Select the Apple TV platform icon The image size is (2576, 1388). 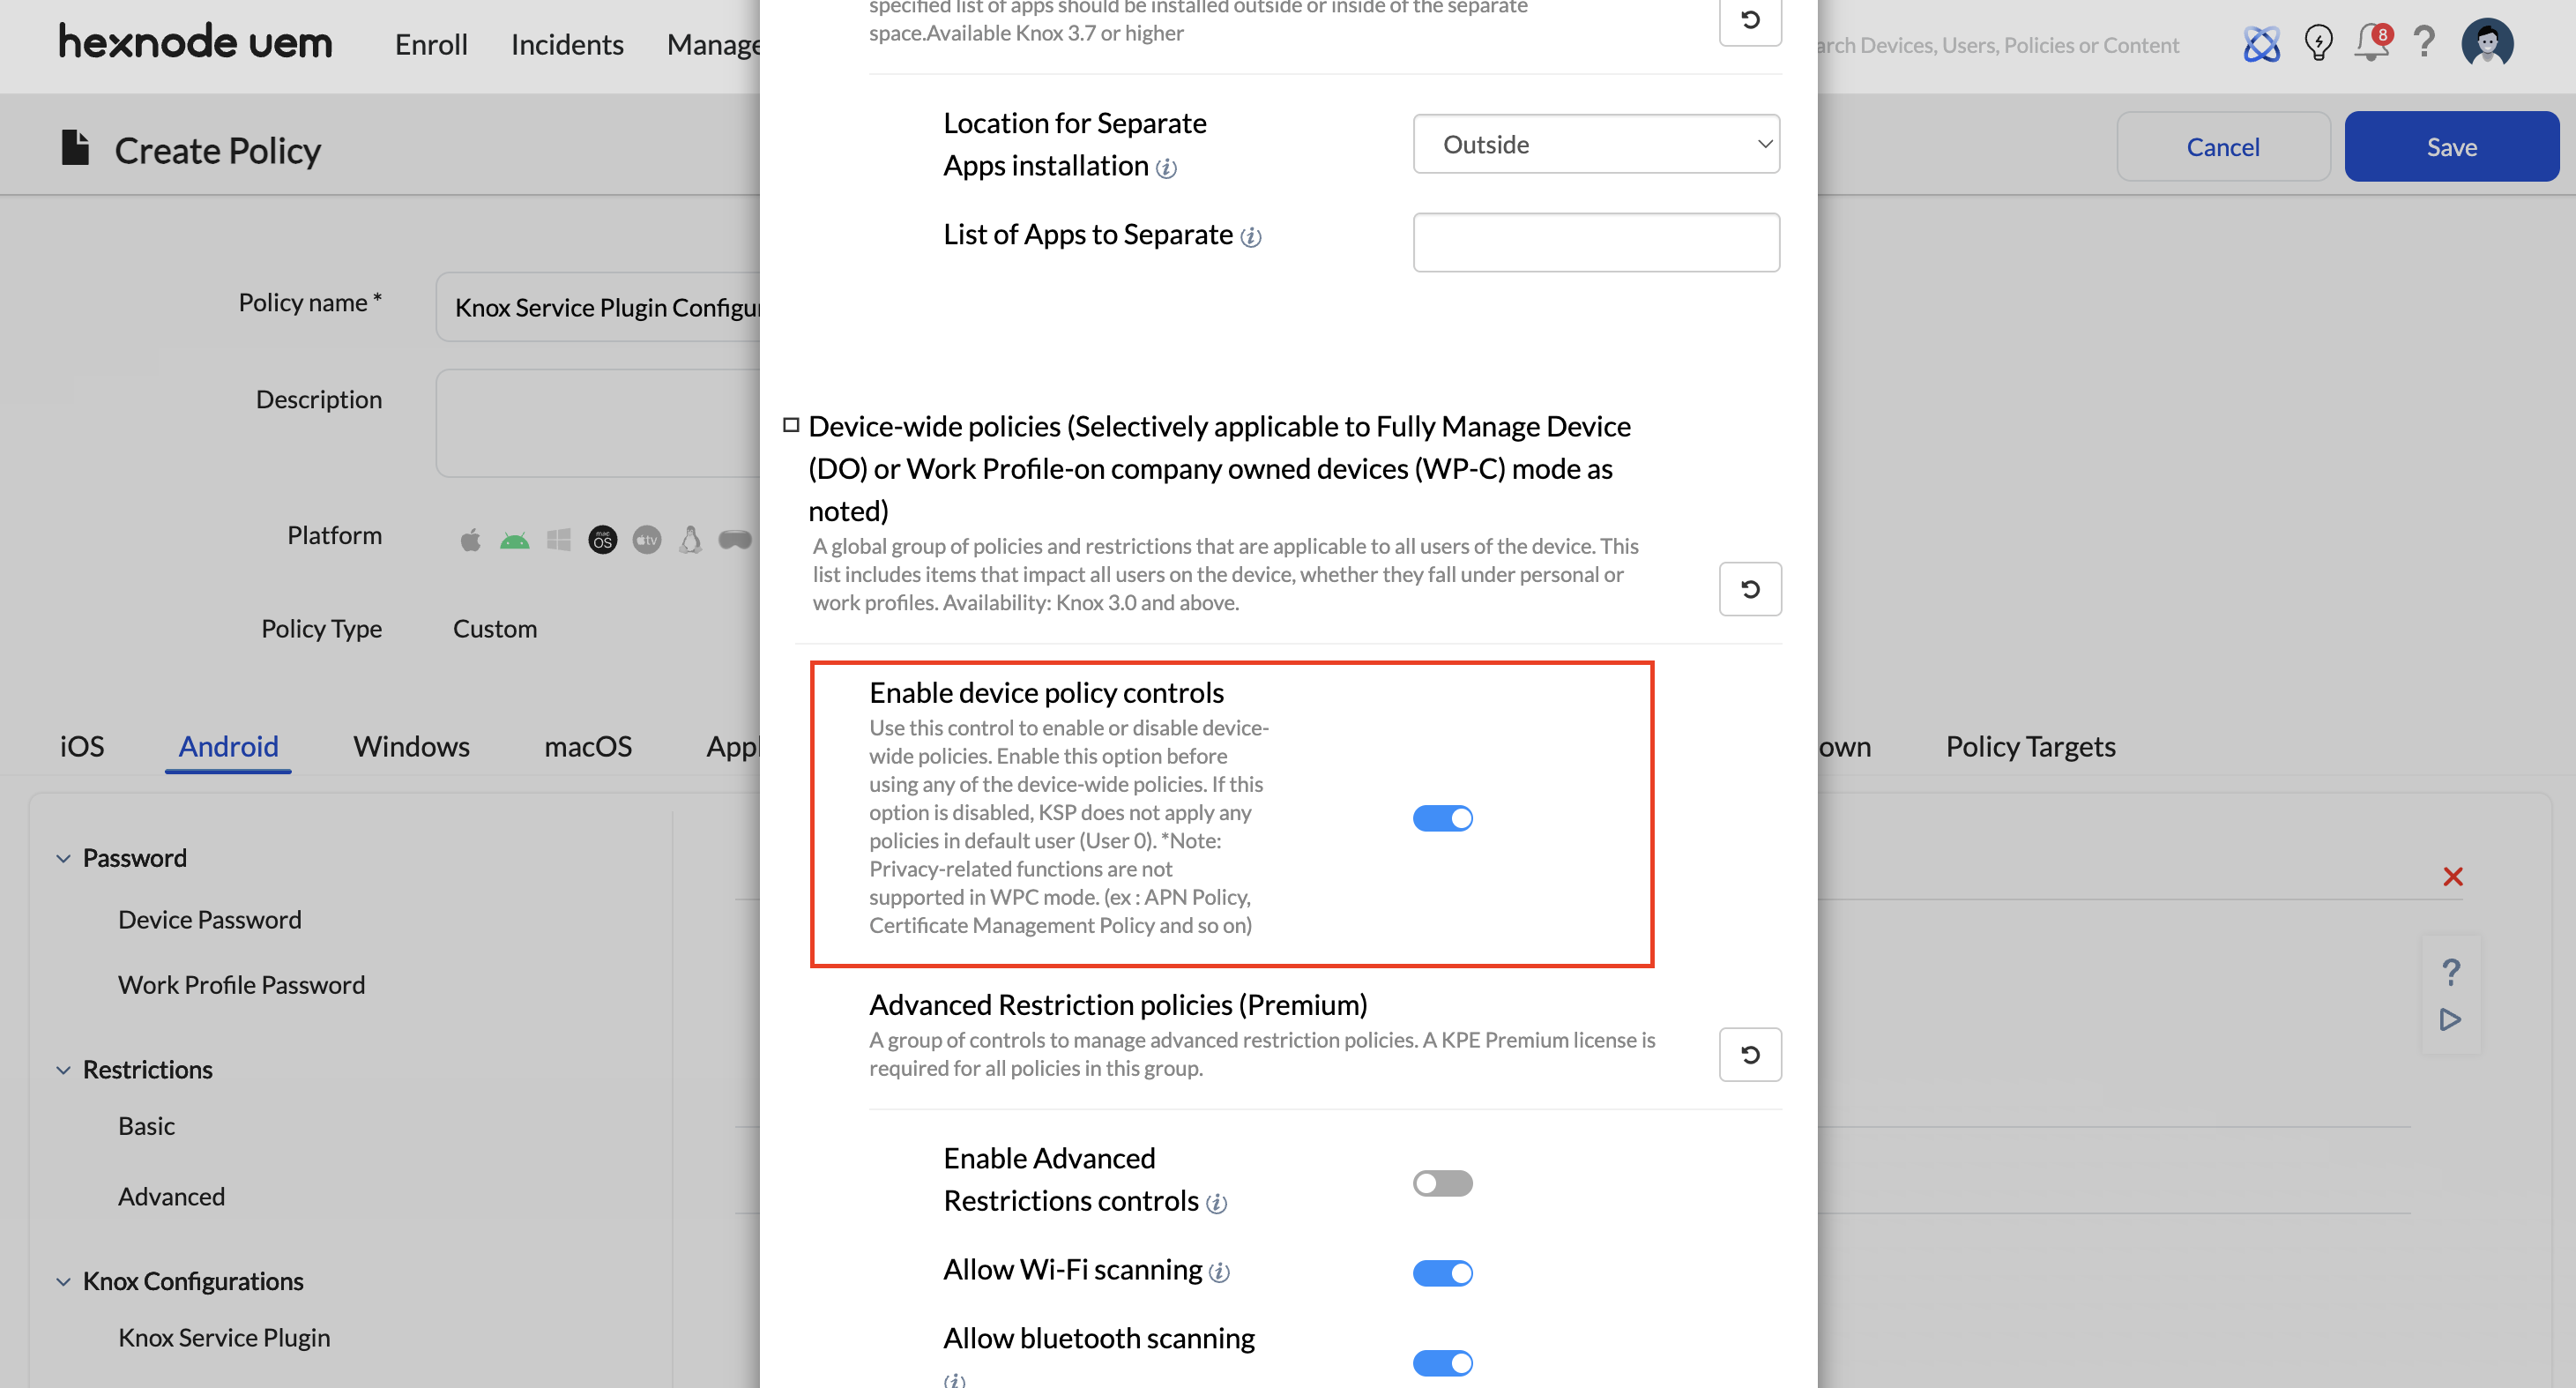646,540
